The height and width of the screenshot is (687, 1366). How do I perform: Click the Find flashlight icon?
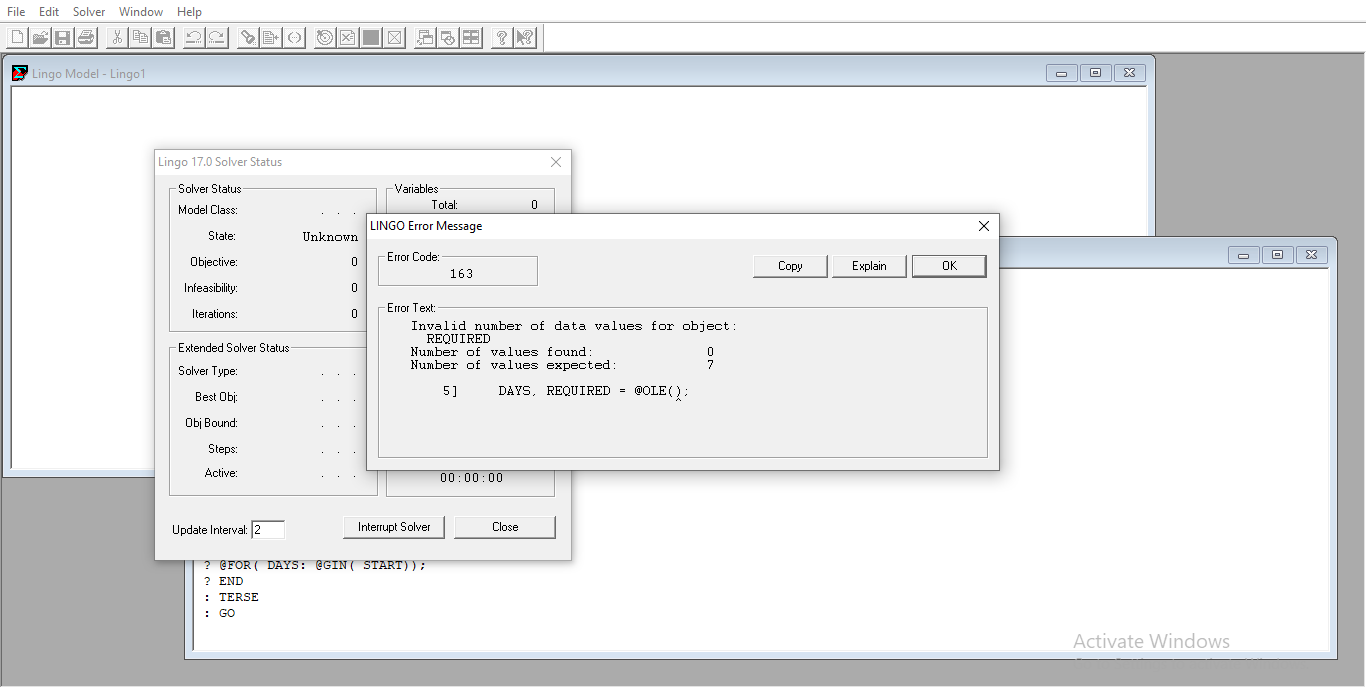click(x=246, y=37)
